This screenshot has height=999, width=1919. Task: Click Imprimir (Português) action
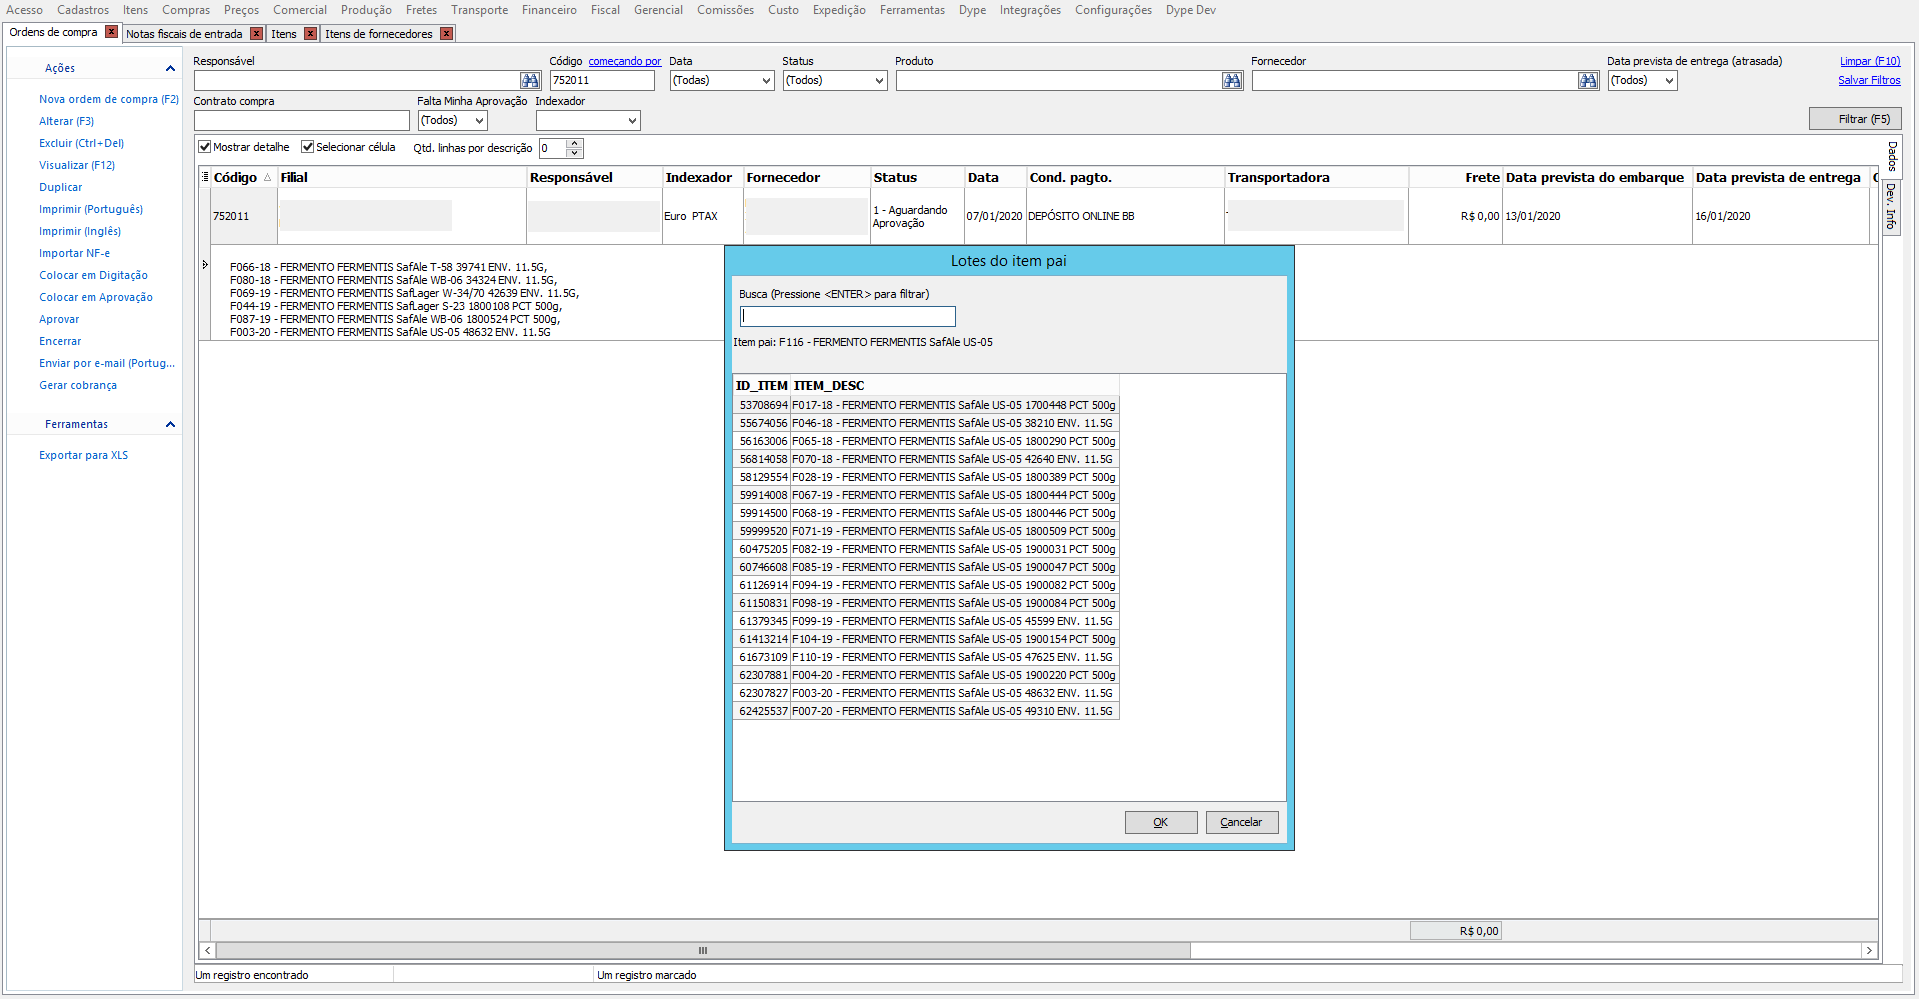pyautogui.click(x=91, y=209)
